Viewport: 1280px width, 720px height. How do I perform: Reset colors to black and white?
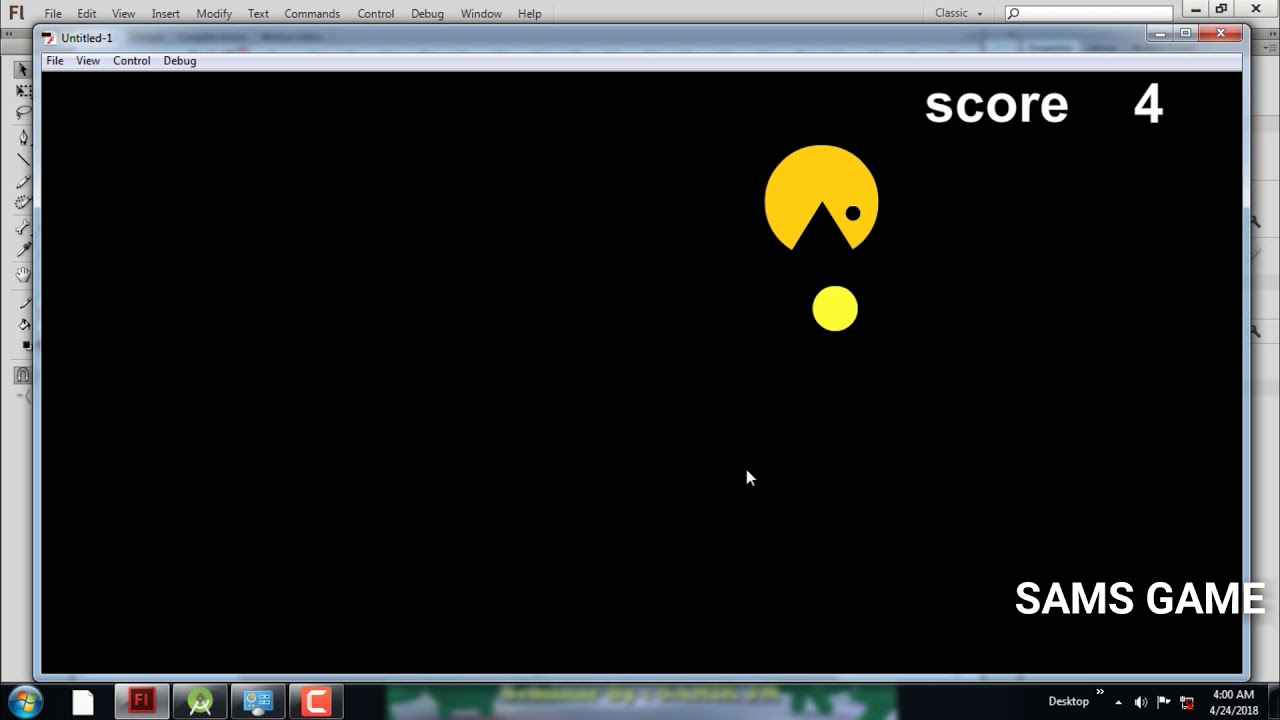pyautogui.click(x=26, y=346)
